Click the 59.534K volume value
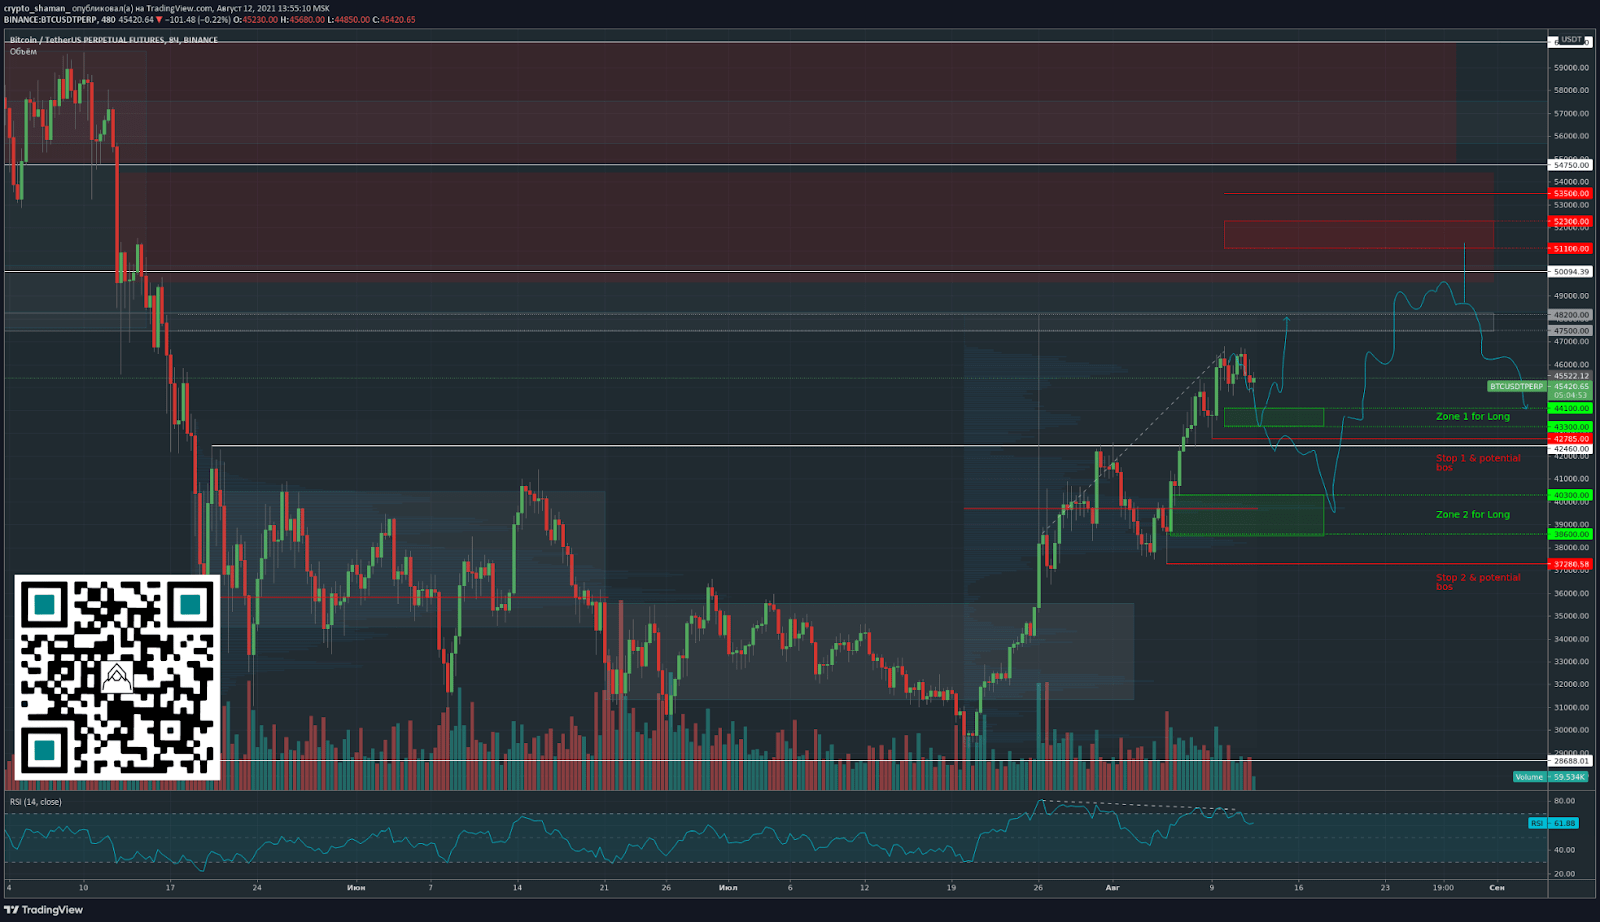Screen dimensions: 1600x922 pos(1569,777)
